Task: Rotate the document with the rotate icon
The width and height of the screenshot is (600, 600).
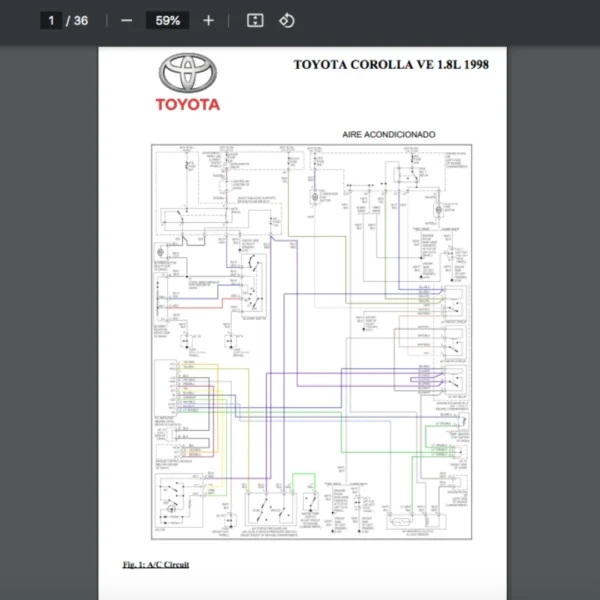Action: coord(287,21)
